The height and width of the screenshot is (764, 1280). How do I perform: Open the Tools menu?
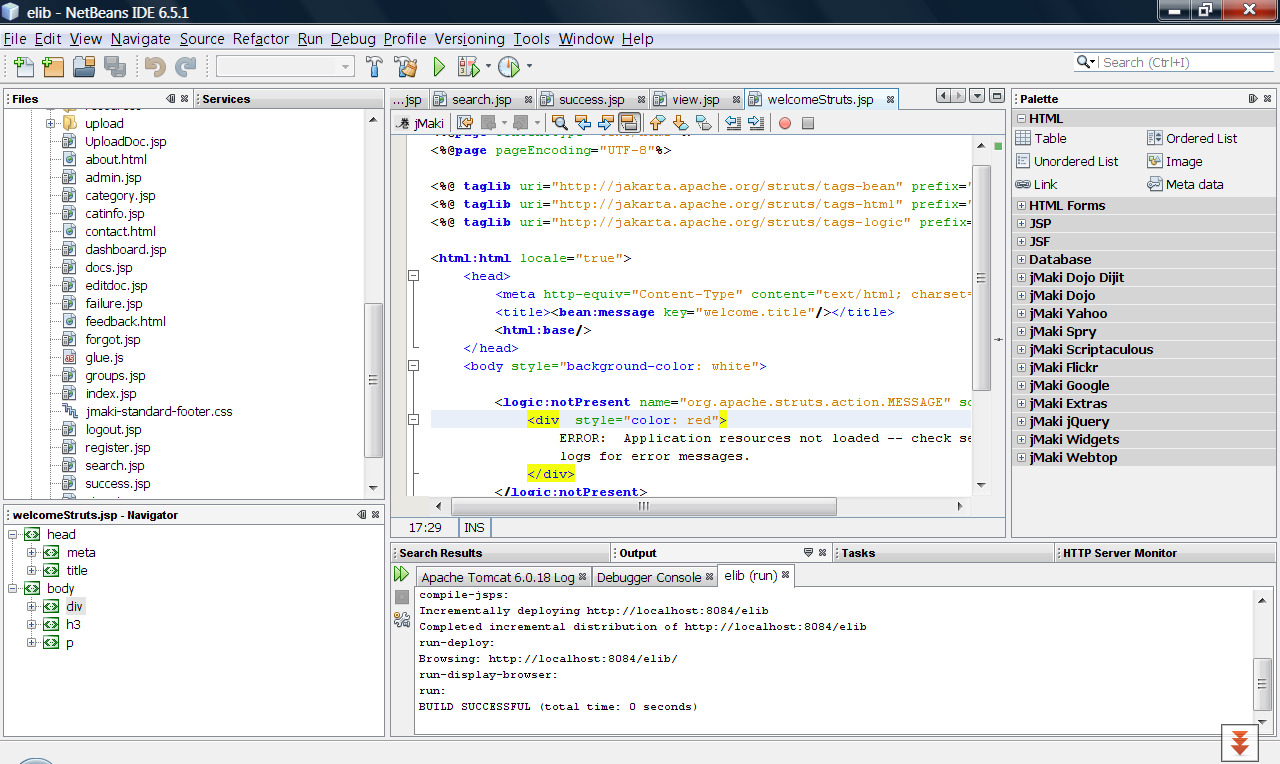[532, 39]
